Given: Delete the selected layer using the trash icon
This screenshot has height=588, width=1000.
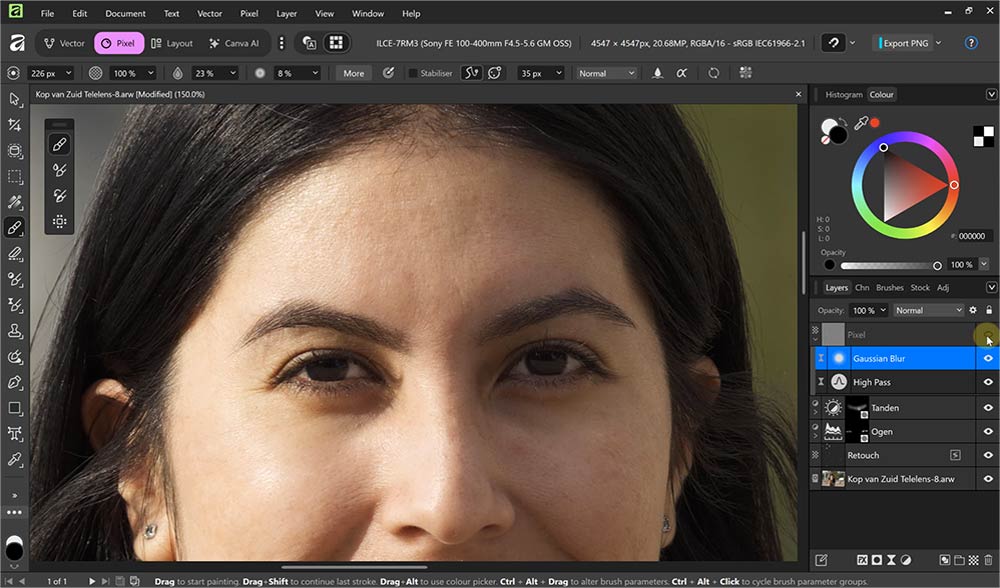Looking at the screenshot, I should pos(989,560).
